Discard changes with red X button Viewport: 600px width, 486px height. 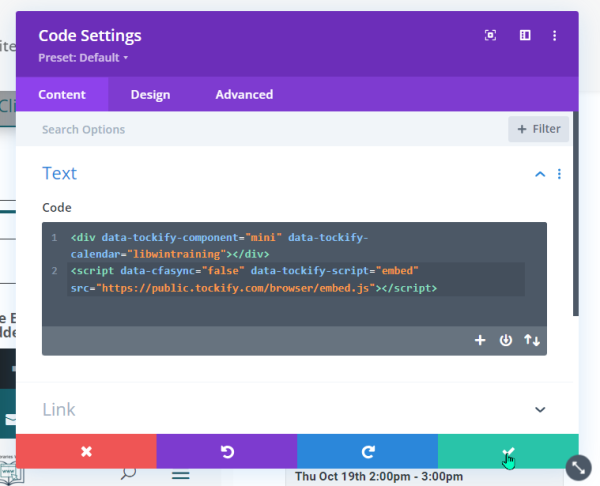(x=86, y=452)
